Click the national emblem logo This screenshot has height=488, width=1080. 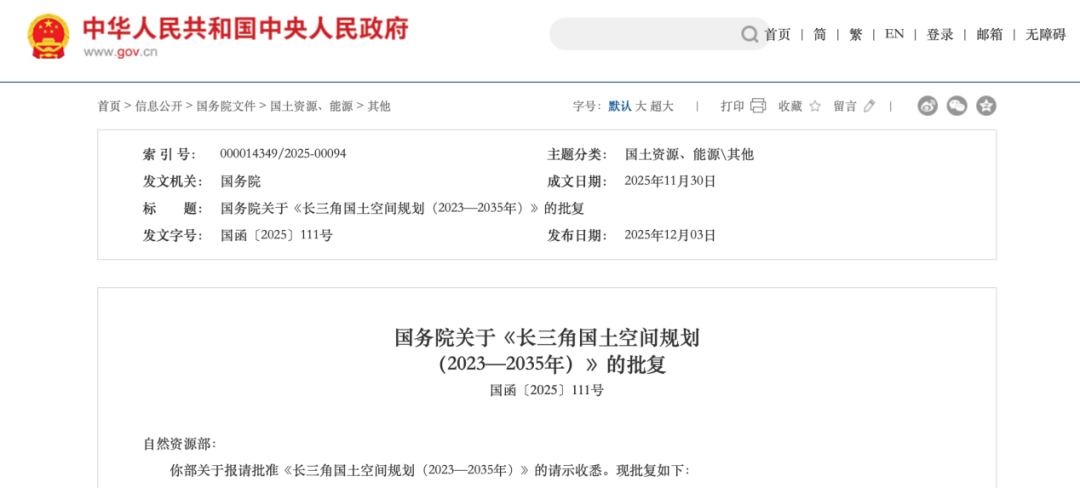tap(48, 36)
